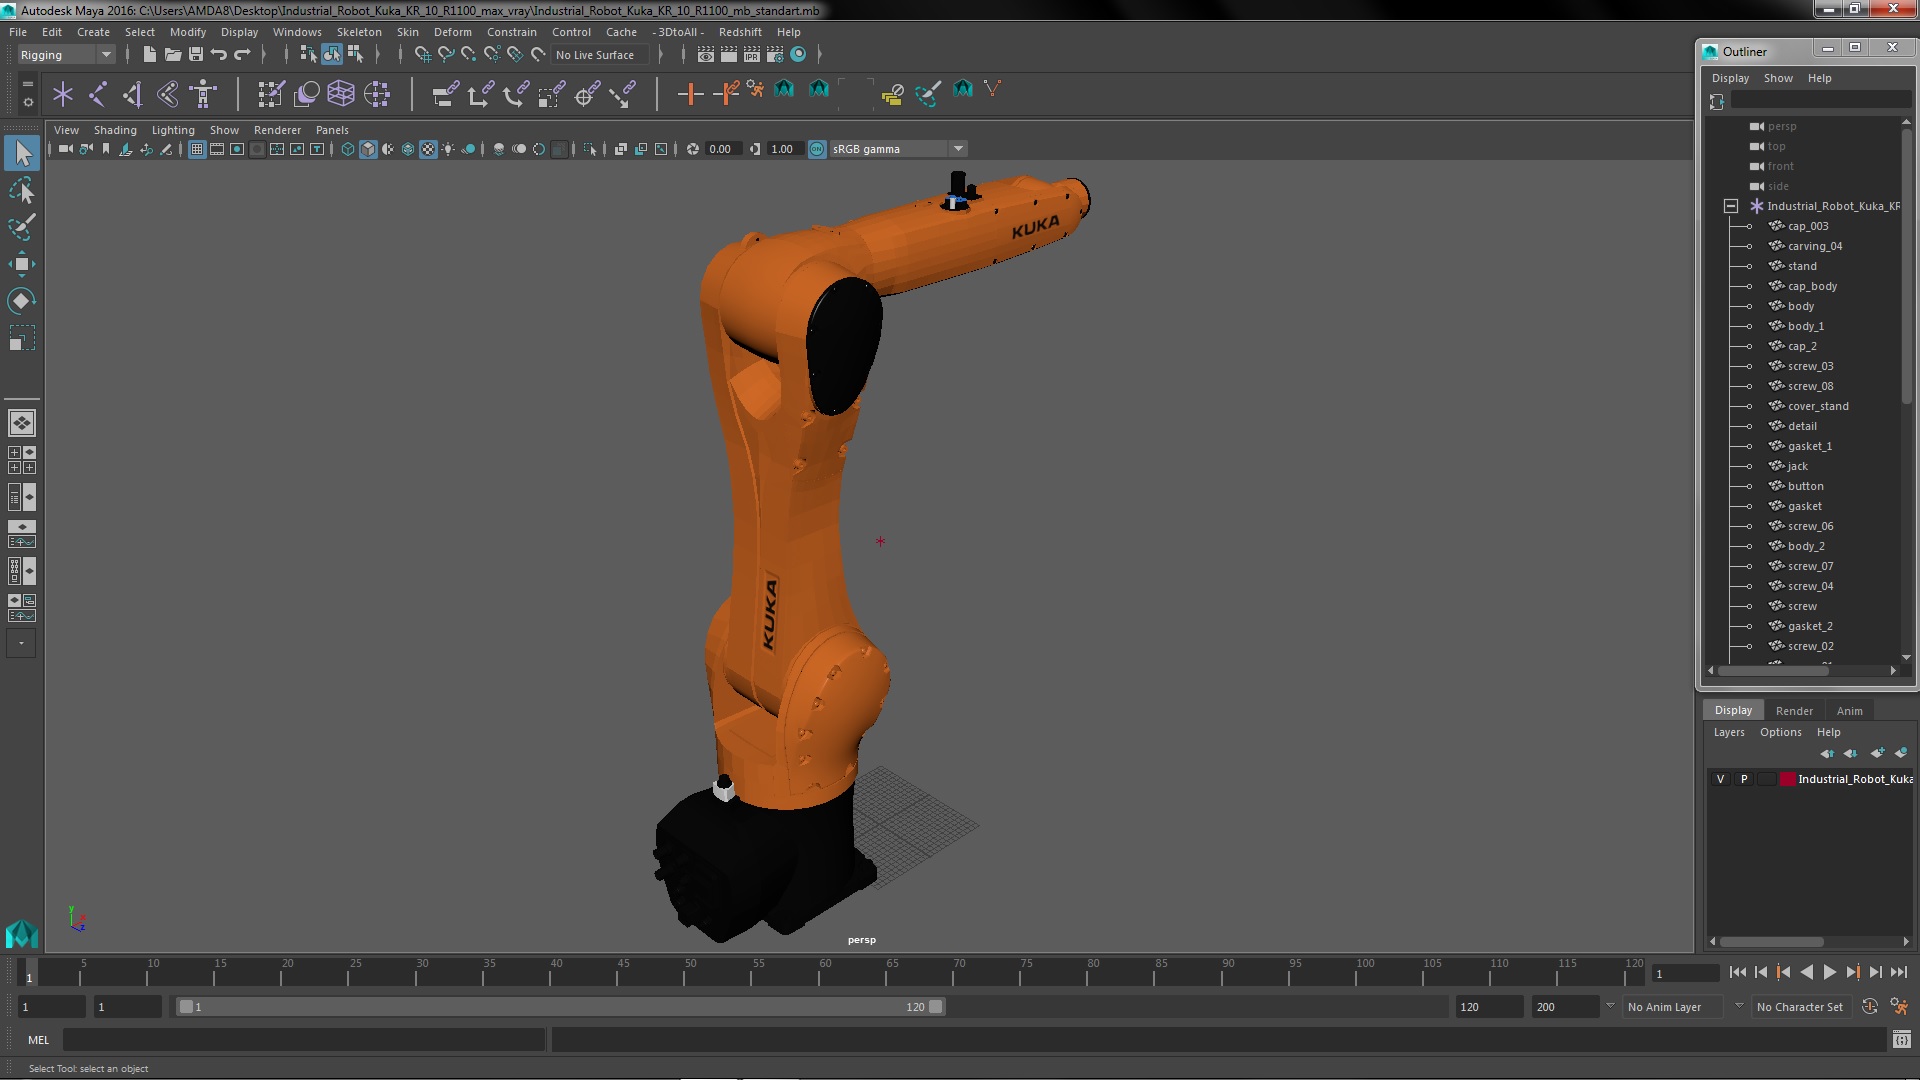Toggle Use All Lights in the viewport toolbar
Screen dimensions: 1920x1080
coord(448,149)
